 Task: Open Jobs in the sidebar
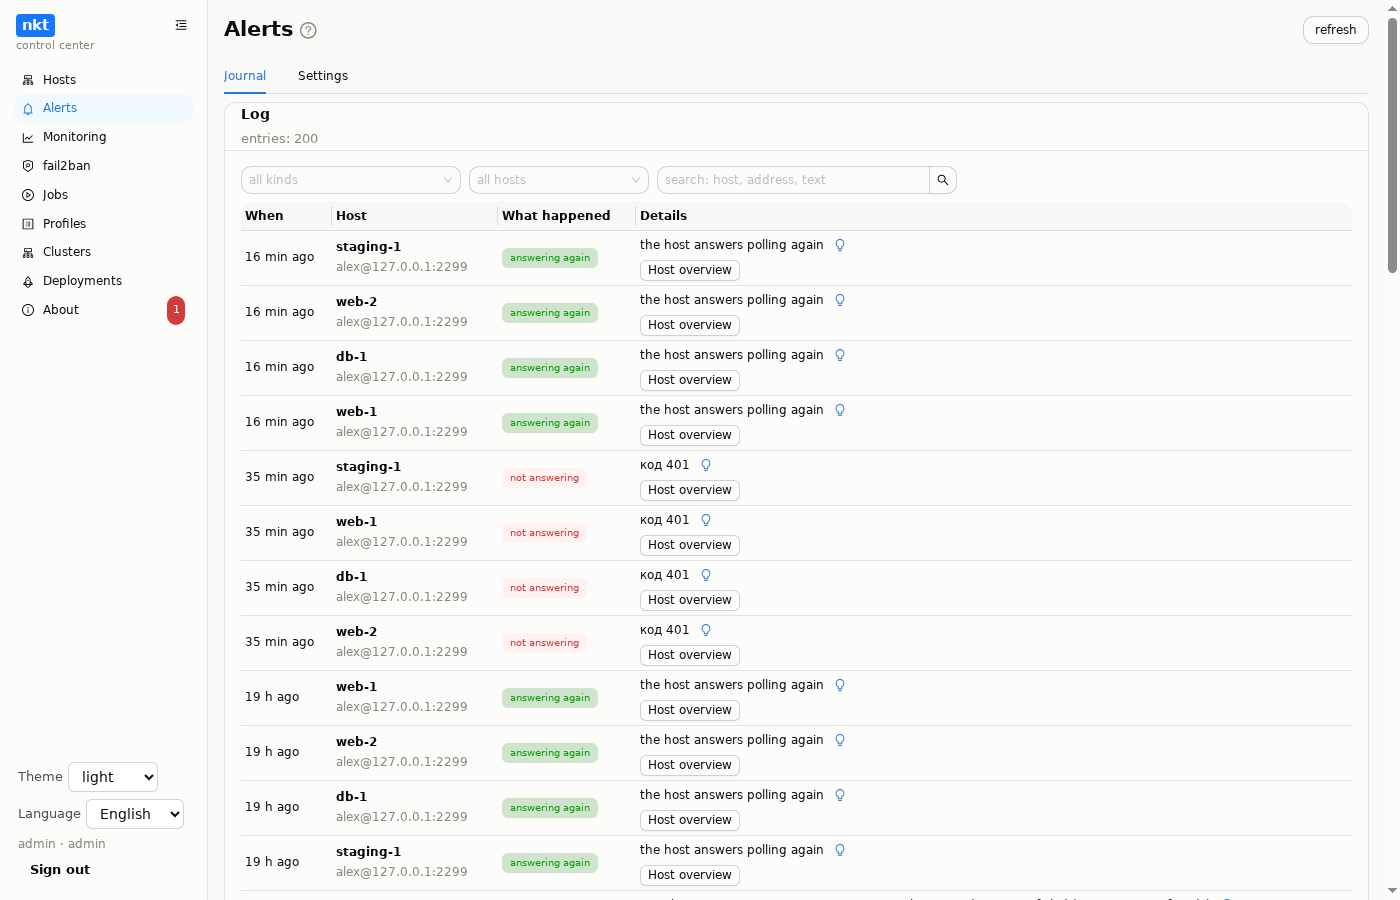click(x=103, y=195)
